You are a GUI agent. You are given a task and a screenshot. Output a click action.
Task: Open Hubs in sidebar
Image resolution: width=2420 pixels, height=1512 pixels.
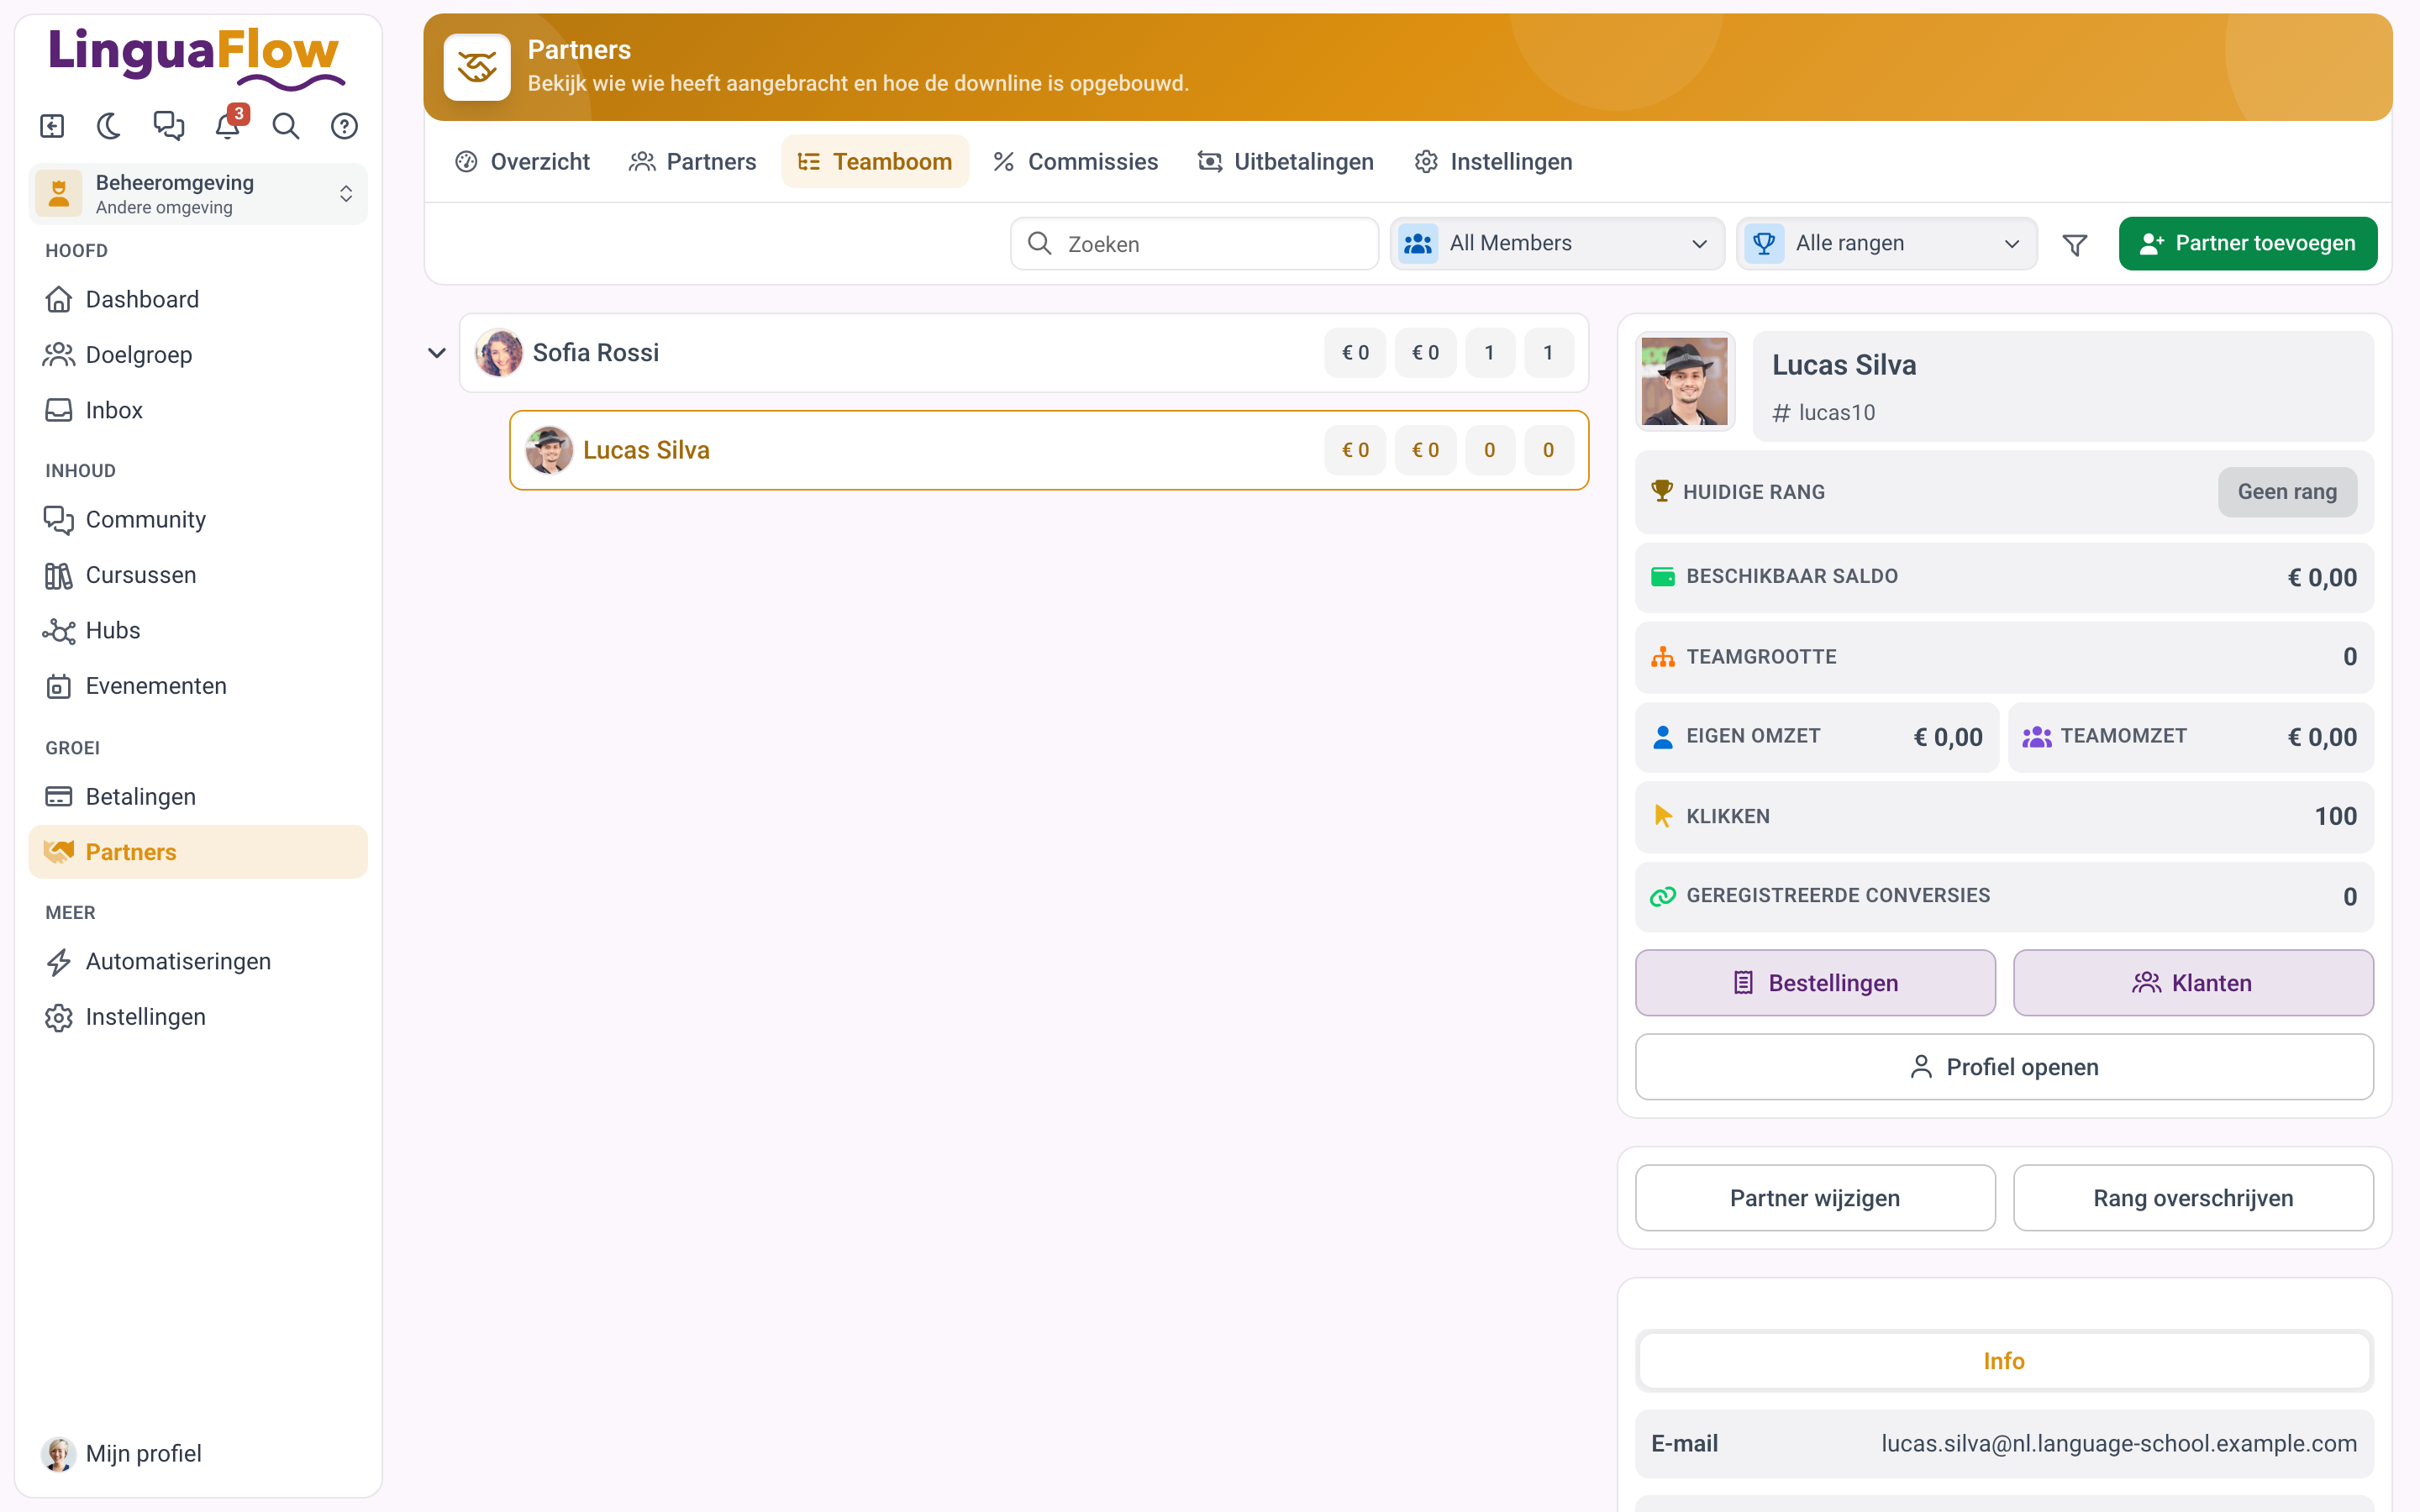click(x=198, y=630)
